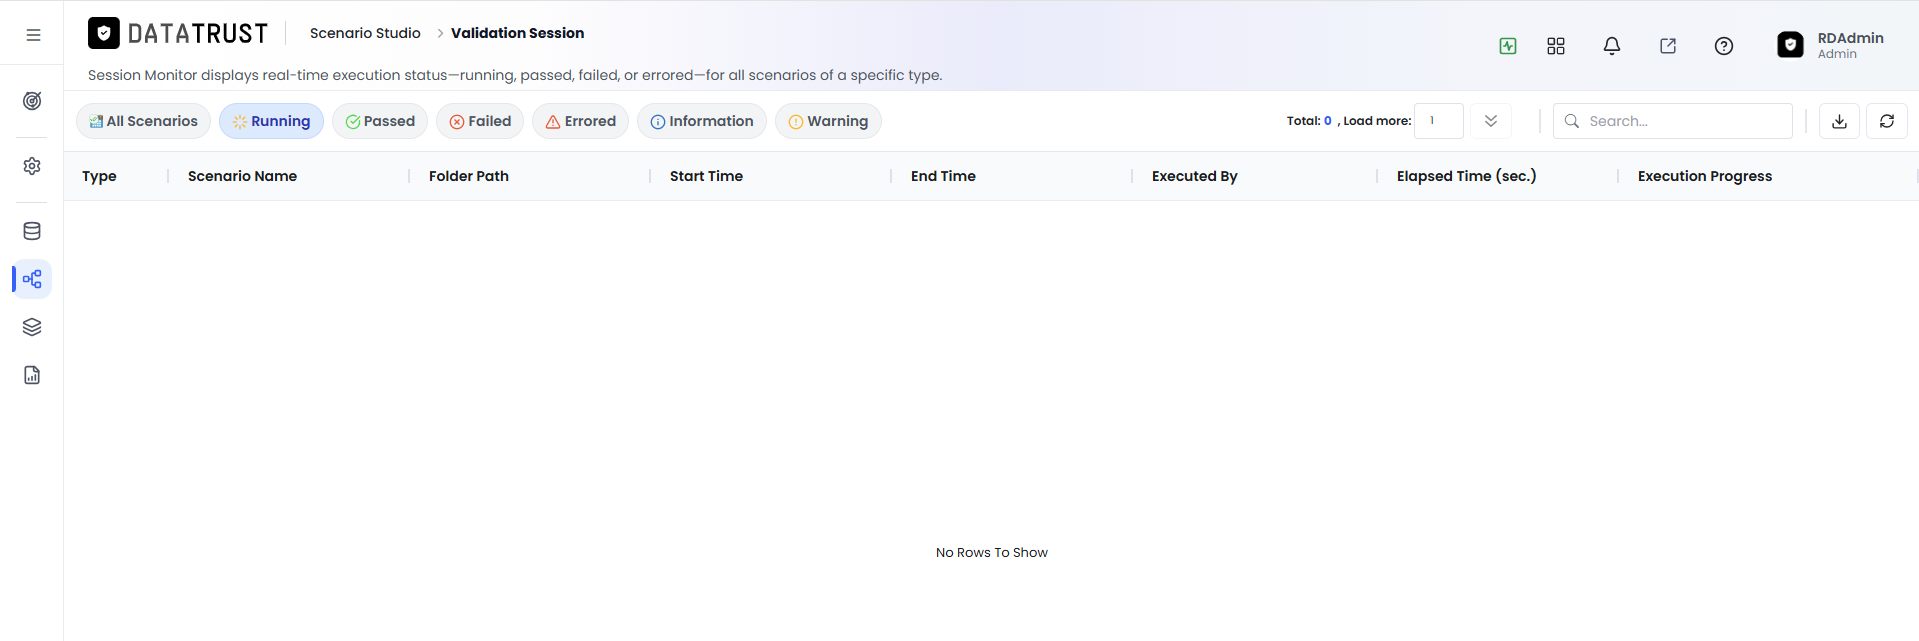Image resolution: width=1919 pixels, height=641 pixels.
Task: Sort by the Executed By column header
Action: 1194,176
